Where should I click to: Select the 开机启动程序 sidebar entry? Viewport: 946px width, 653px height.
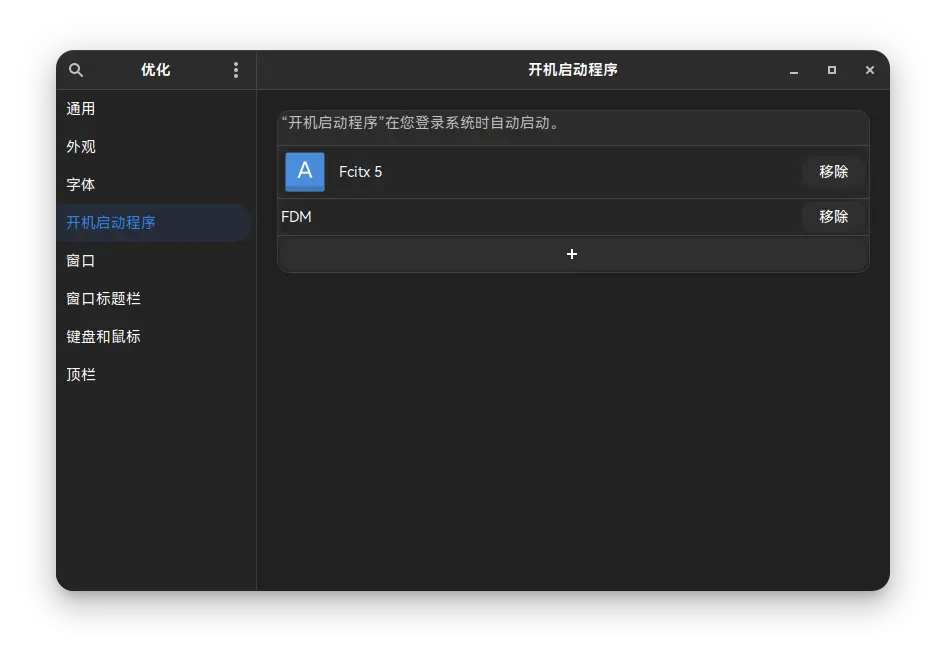tap(111, 223)
